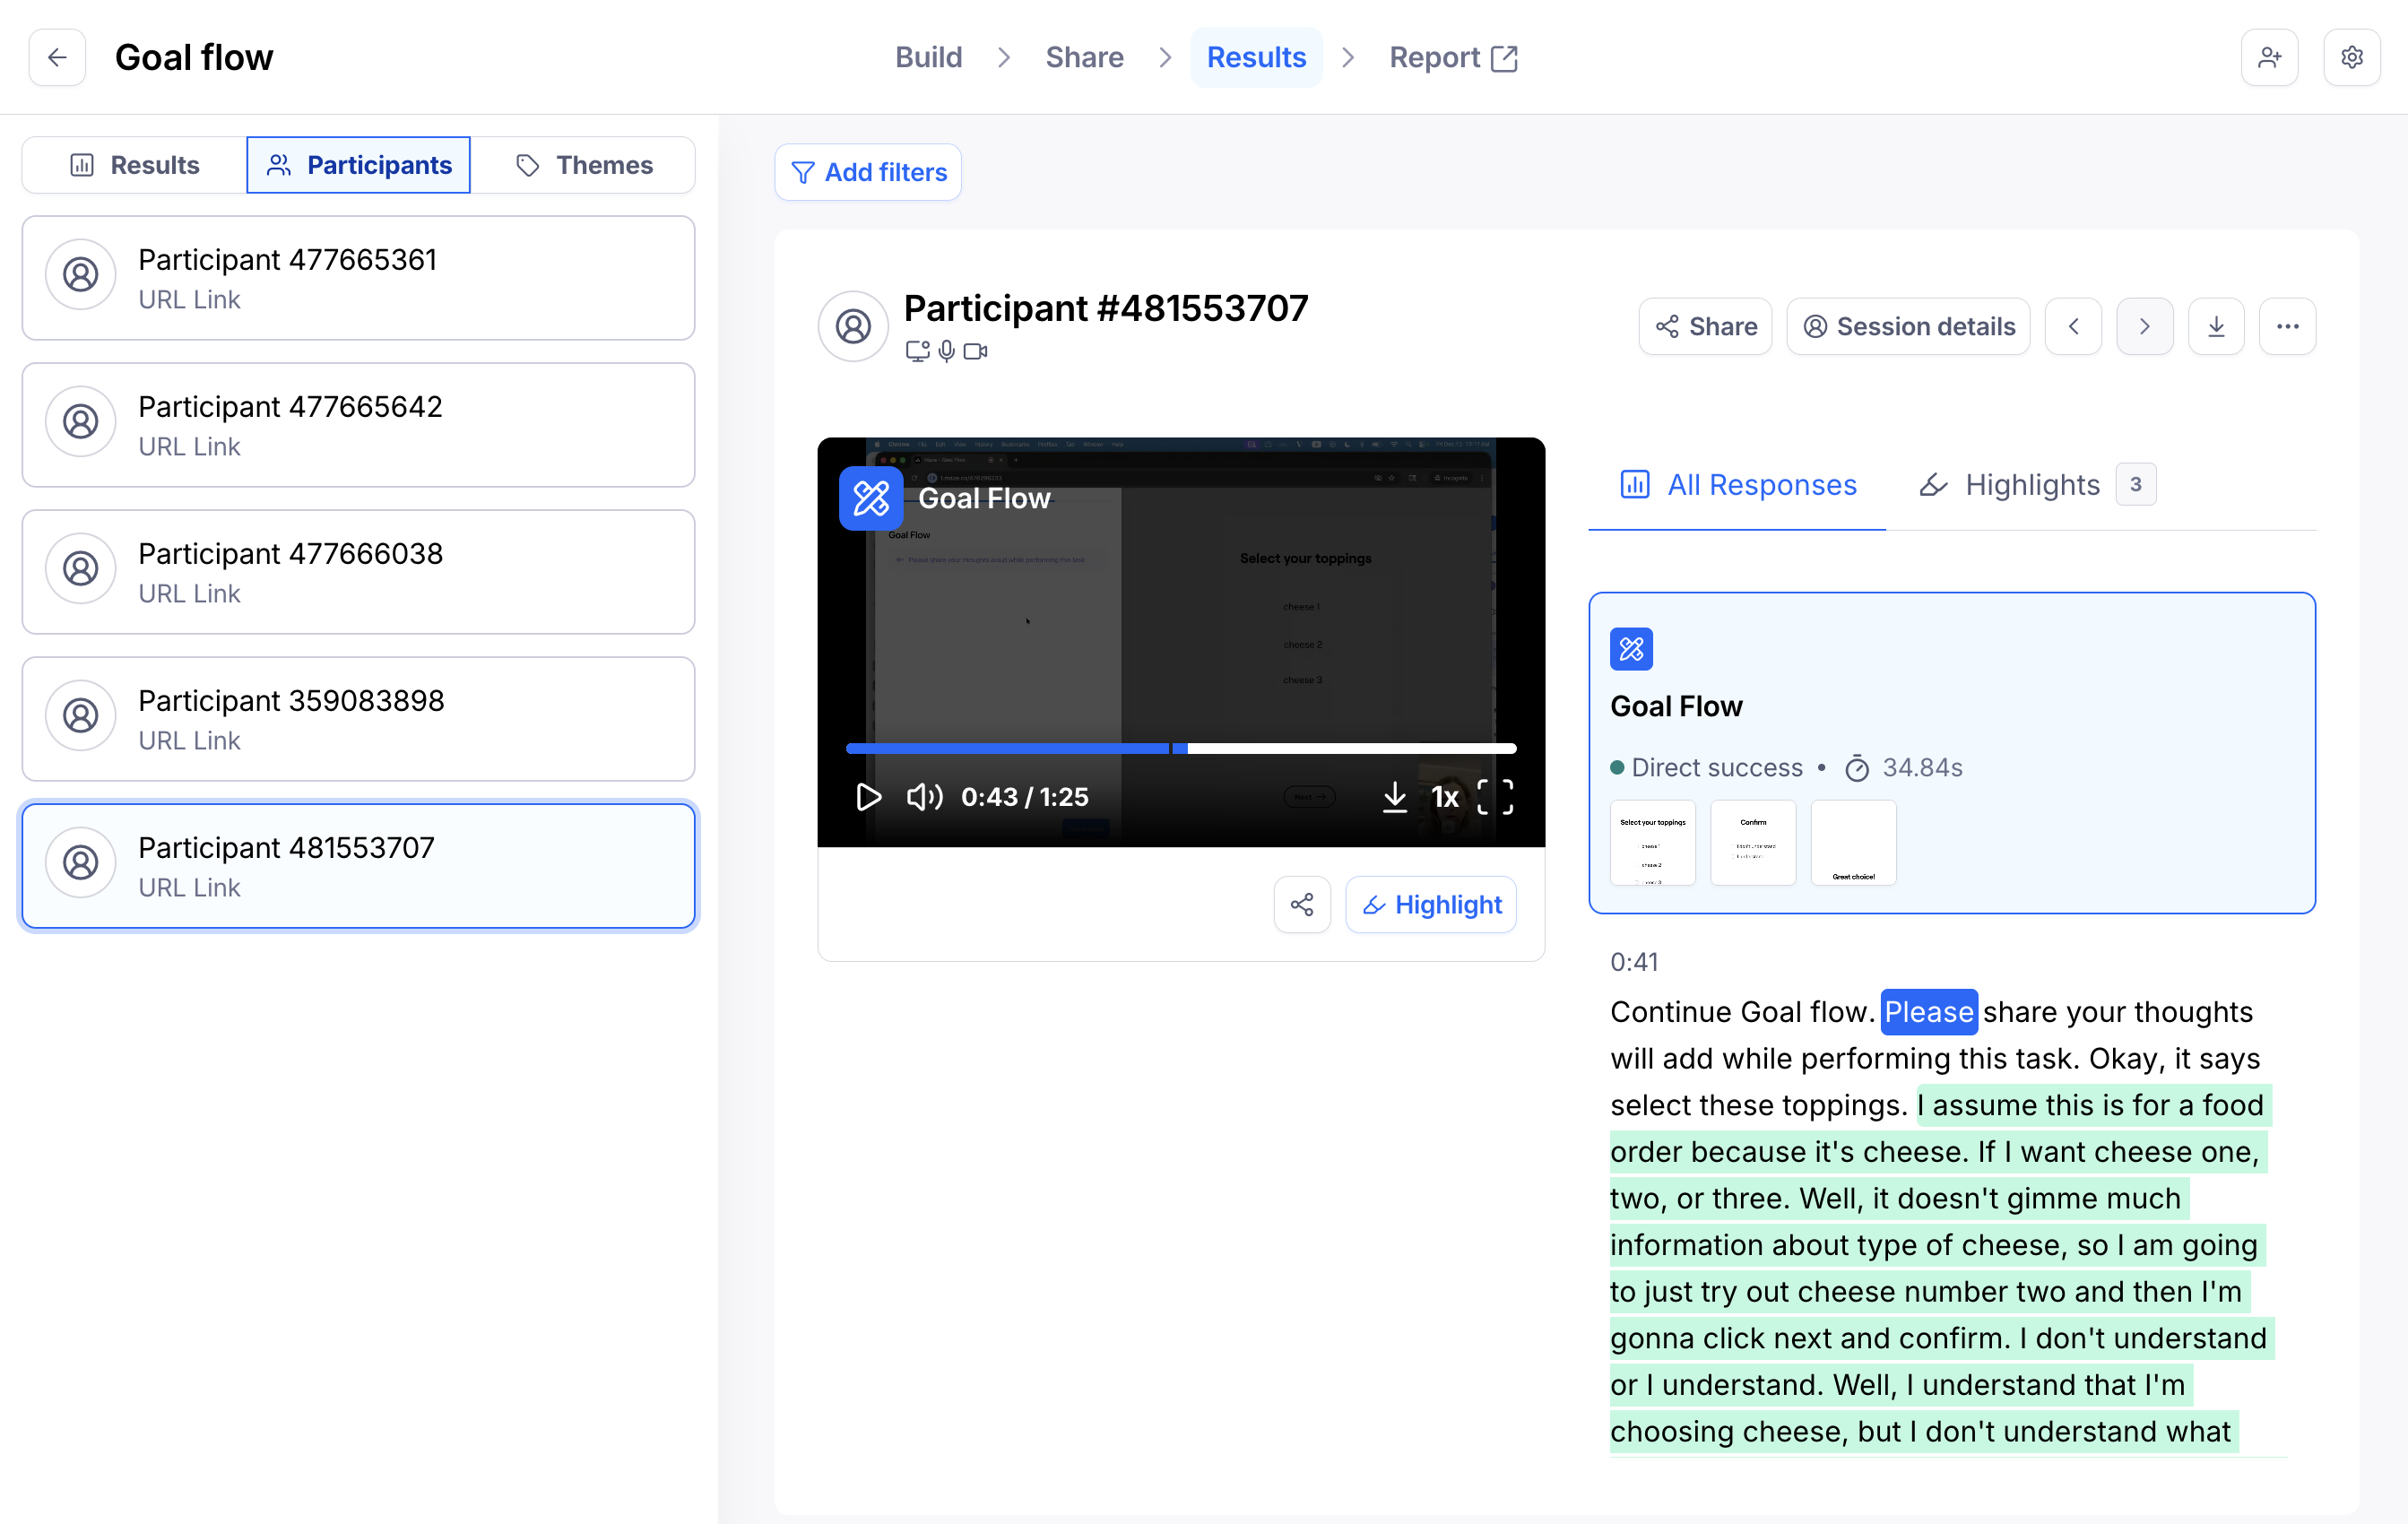Click the back arrow next to Goal flow
This screenshot has width=2408, height=1524.
57,57
